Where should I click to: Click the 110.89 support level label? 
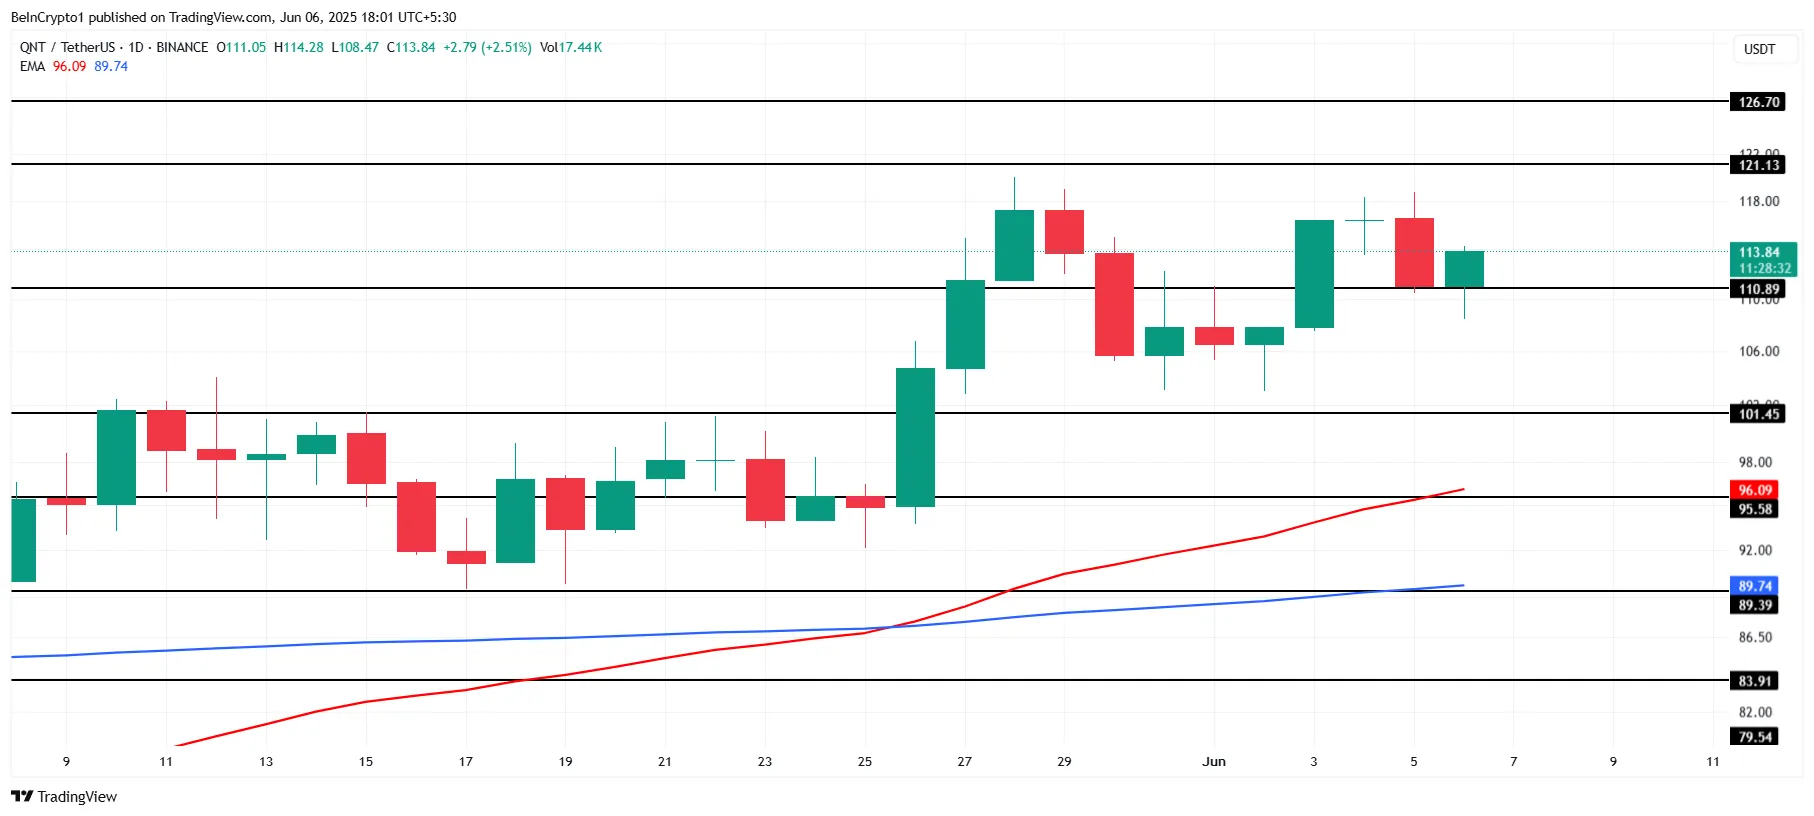(1758, 289)
